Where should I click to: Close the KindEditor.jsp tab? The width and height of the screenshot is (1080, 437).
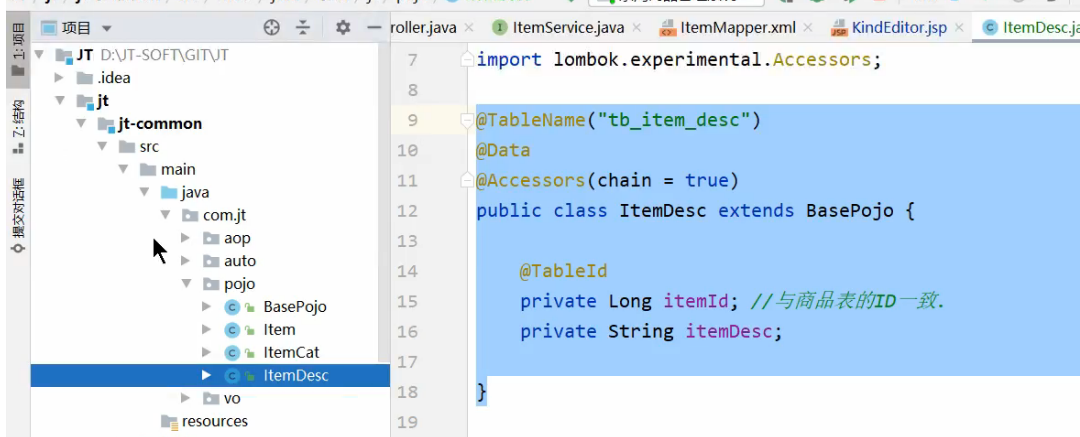click(959, 28)
